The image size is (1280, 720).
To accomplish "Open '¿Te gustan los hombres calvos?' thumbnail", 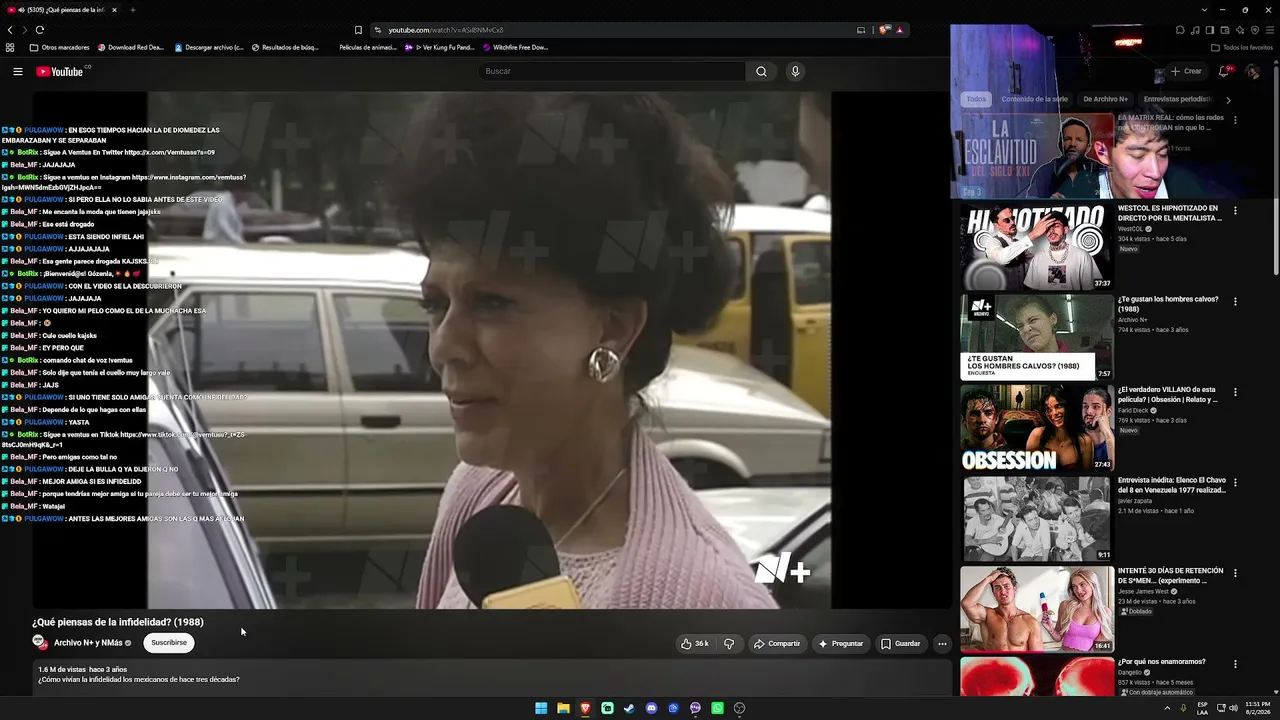I will click(1037, 337).
